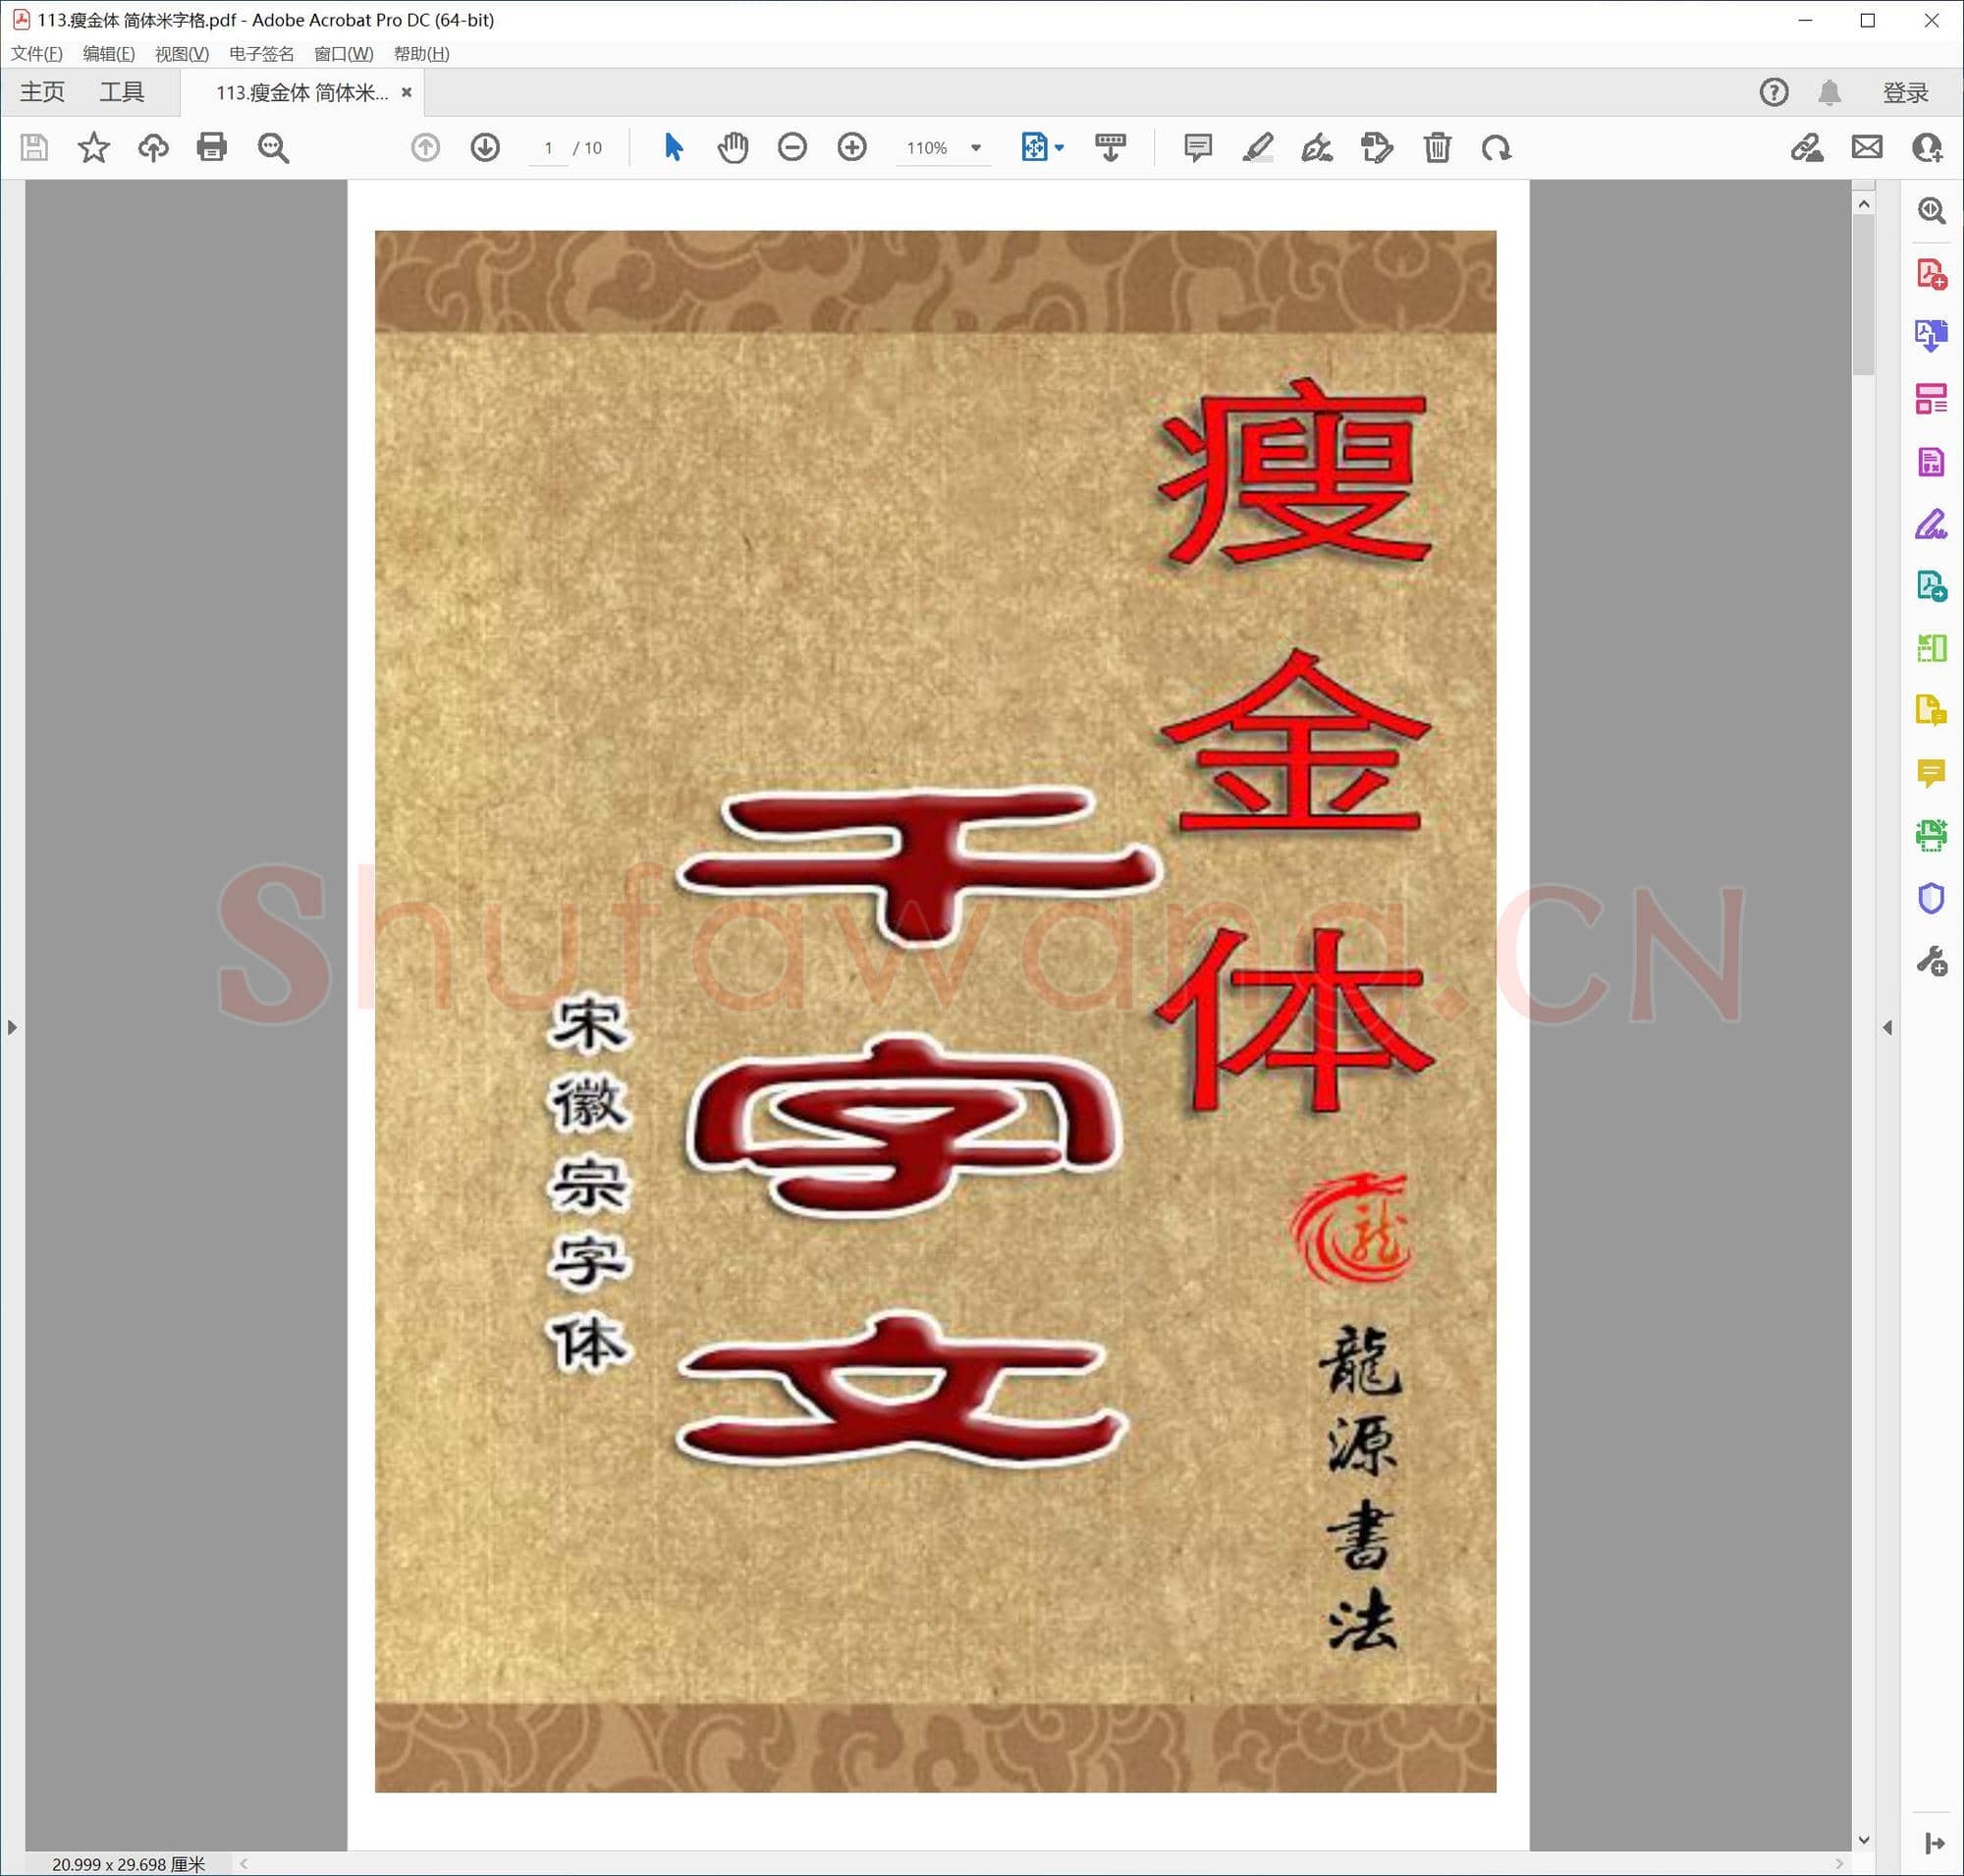Viewport: 1964px width, 1876px height.
Task: Expand the left navigation pane
Action: [x=13, y=1027]
